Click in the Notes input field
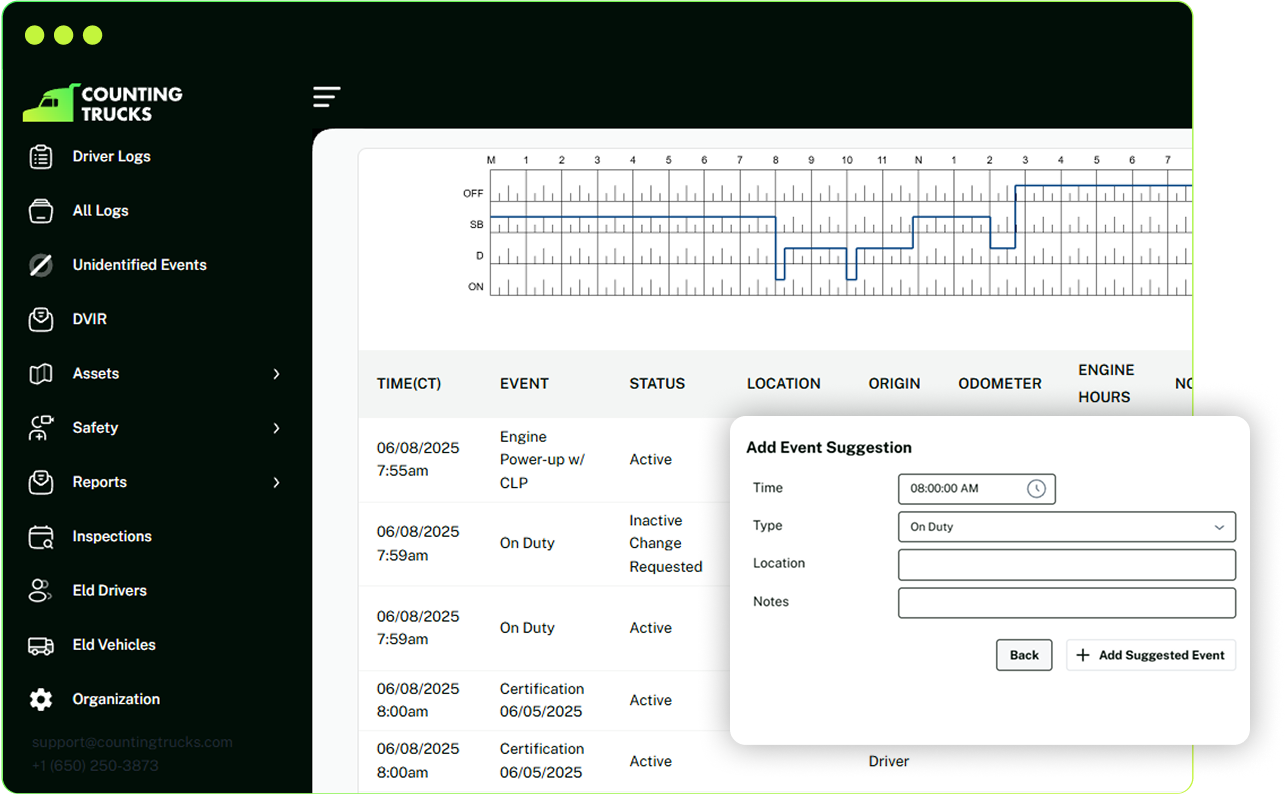The height and width of the screenshot is (794, 1285). pos(1066,603)
